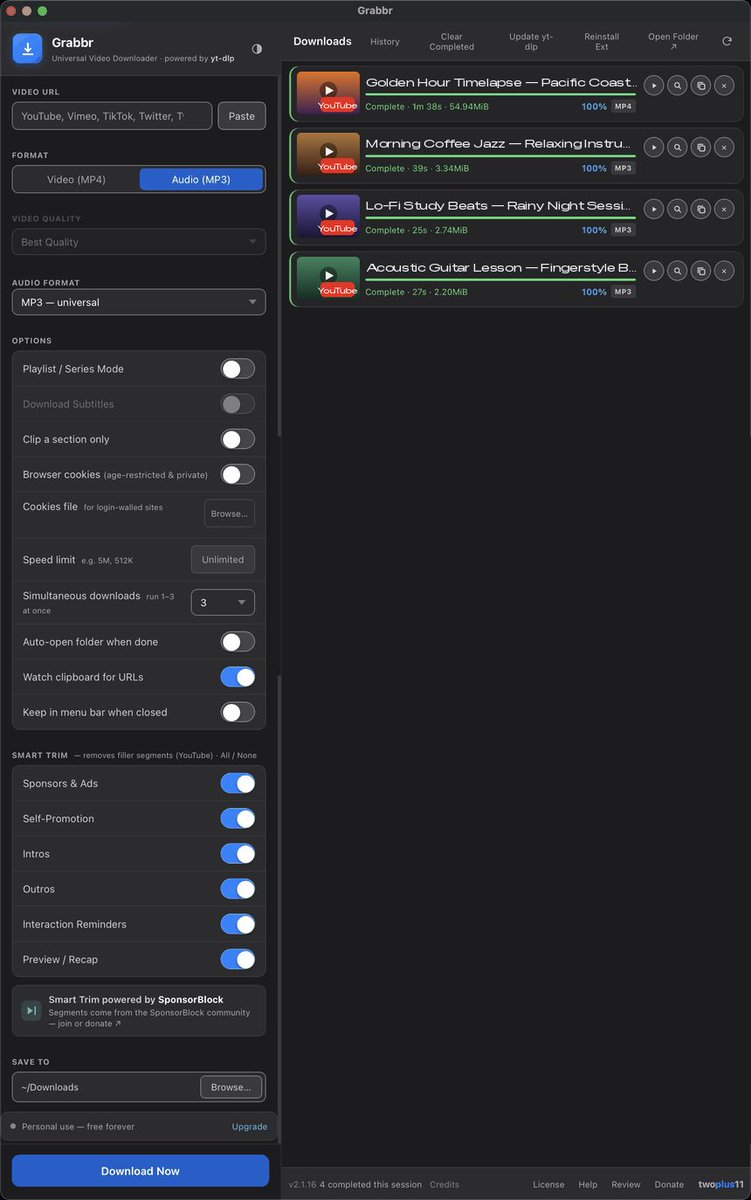The width and height of the screenshot is (751, 1200).
Task: Disable Preview / Recap toggle
Action: [238, 959]
